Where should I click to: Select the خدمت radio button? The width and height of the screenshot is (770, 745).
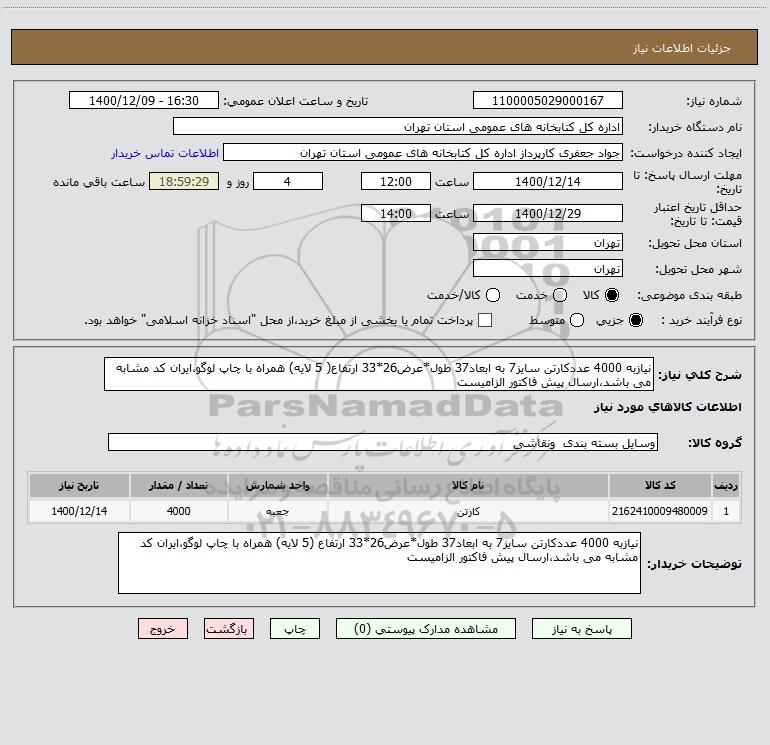[x=560, y=295]
